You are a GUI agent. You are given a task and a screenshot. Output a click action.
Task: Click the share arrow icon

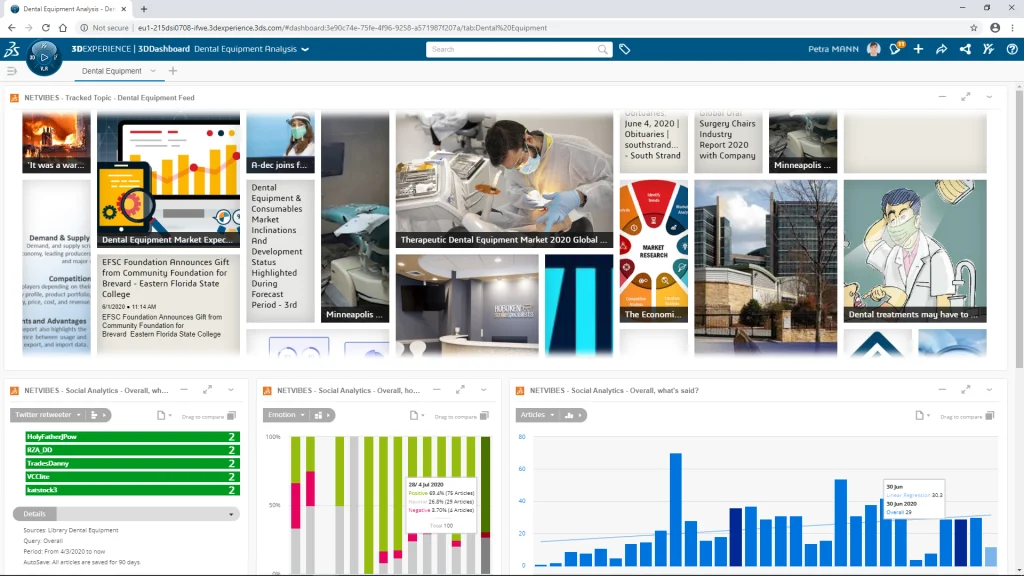(941, 49)
